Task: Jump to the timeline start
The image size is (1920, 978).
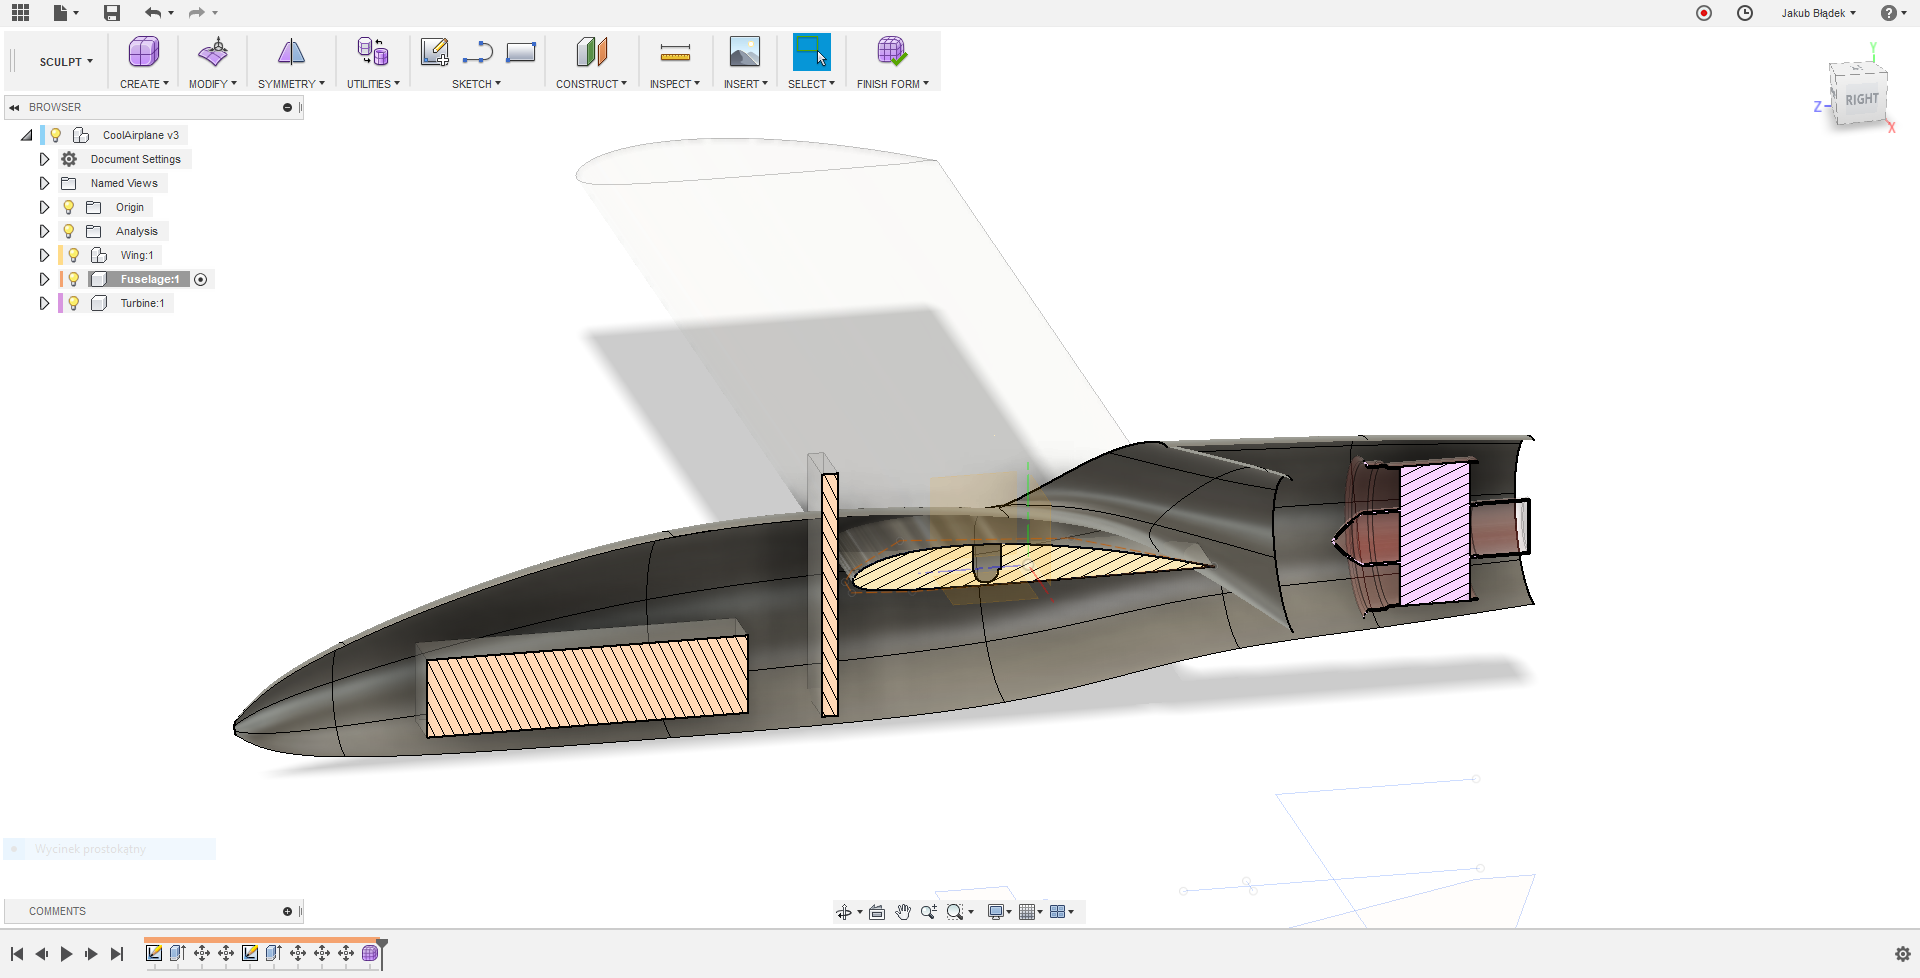Action: tap(17, 954)
